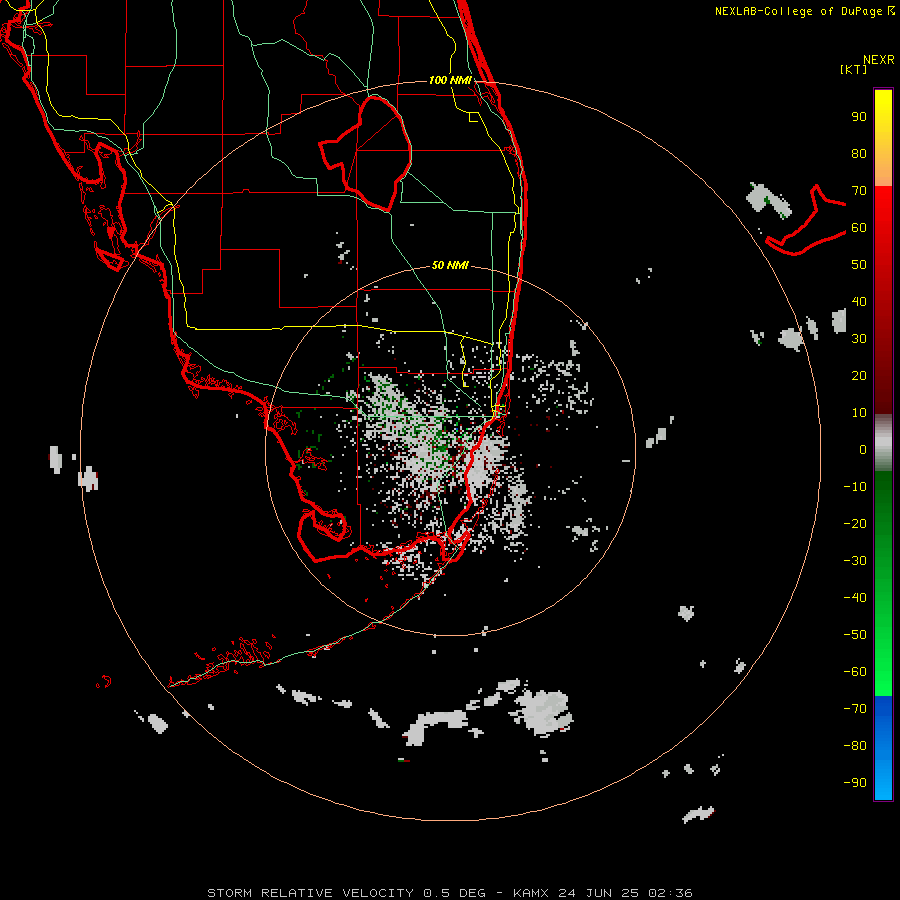Click the positive 20 scale value
The height and width of the screenshot is (900, 900).
point(859,376)
